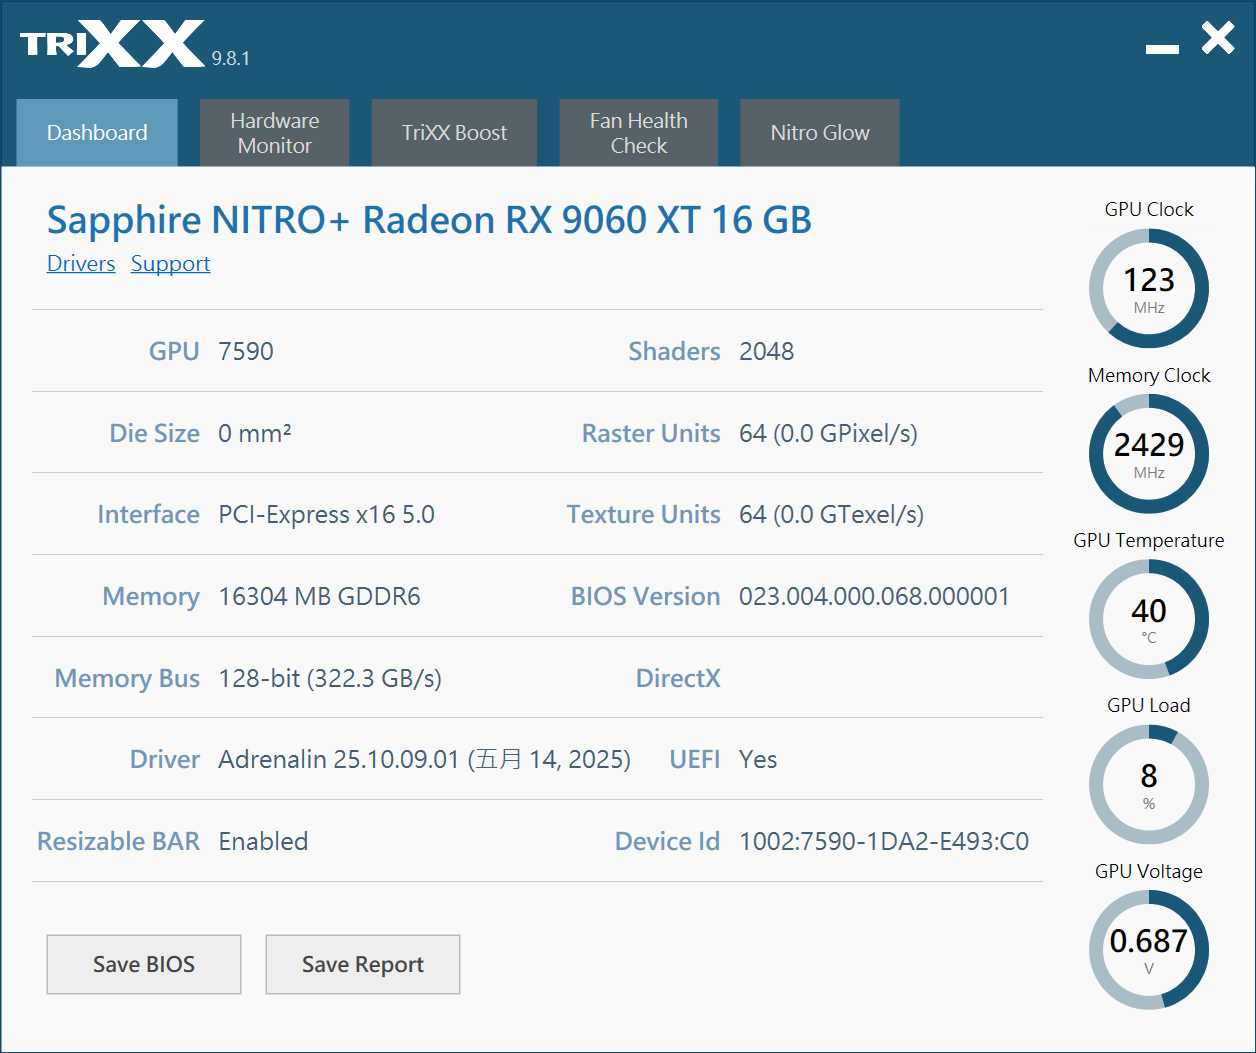Click the UEFI value Yes
This screenshot has width=1256, height=1053.
click(x=758, y=759)
